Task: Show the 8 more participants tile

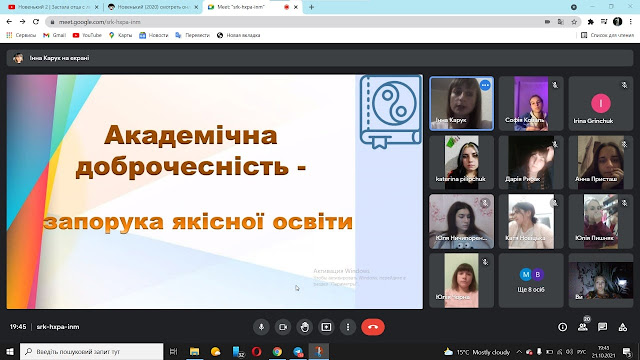Action: 531,280
